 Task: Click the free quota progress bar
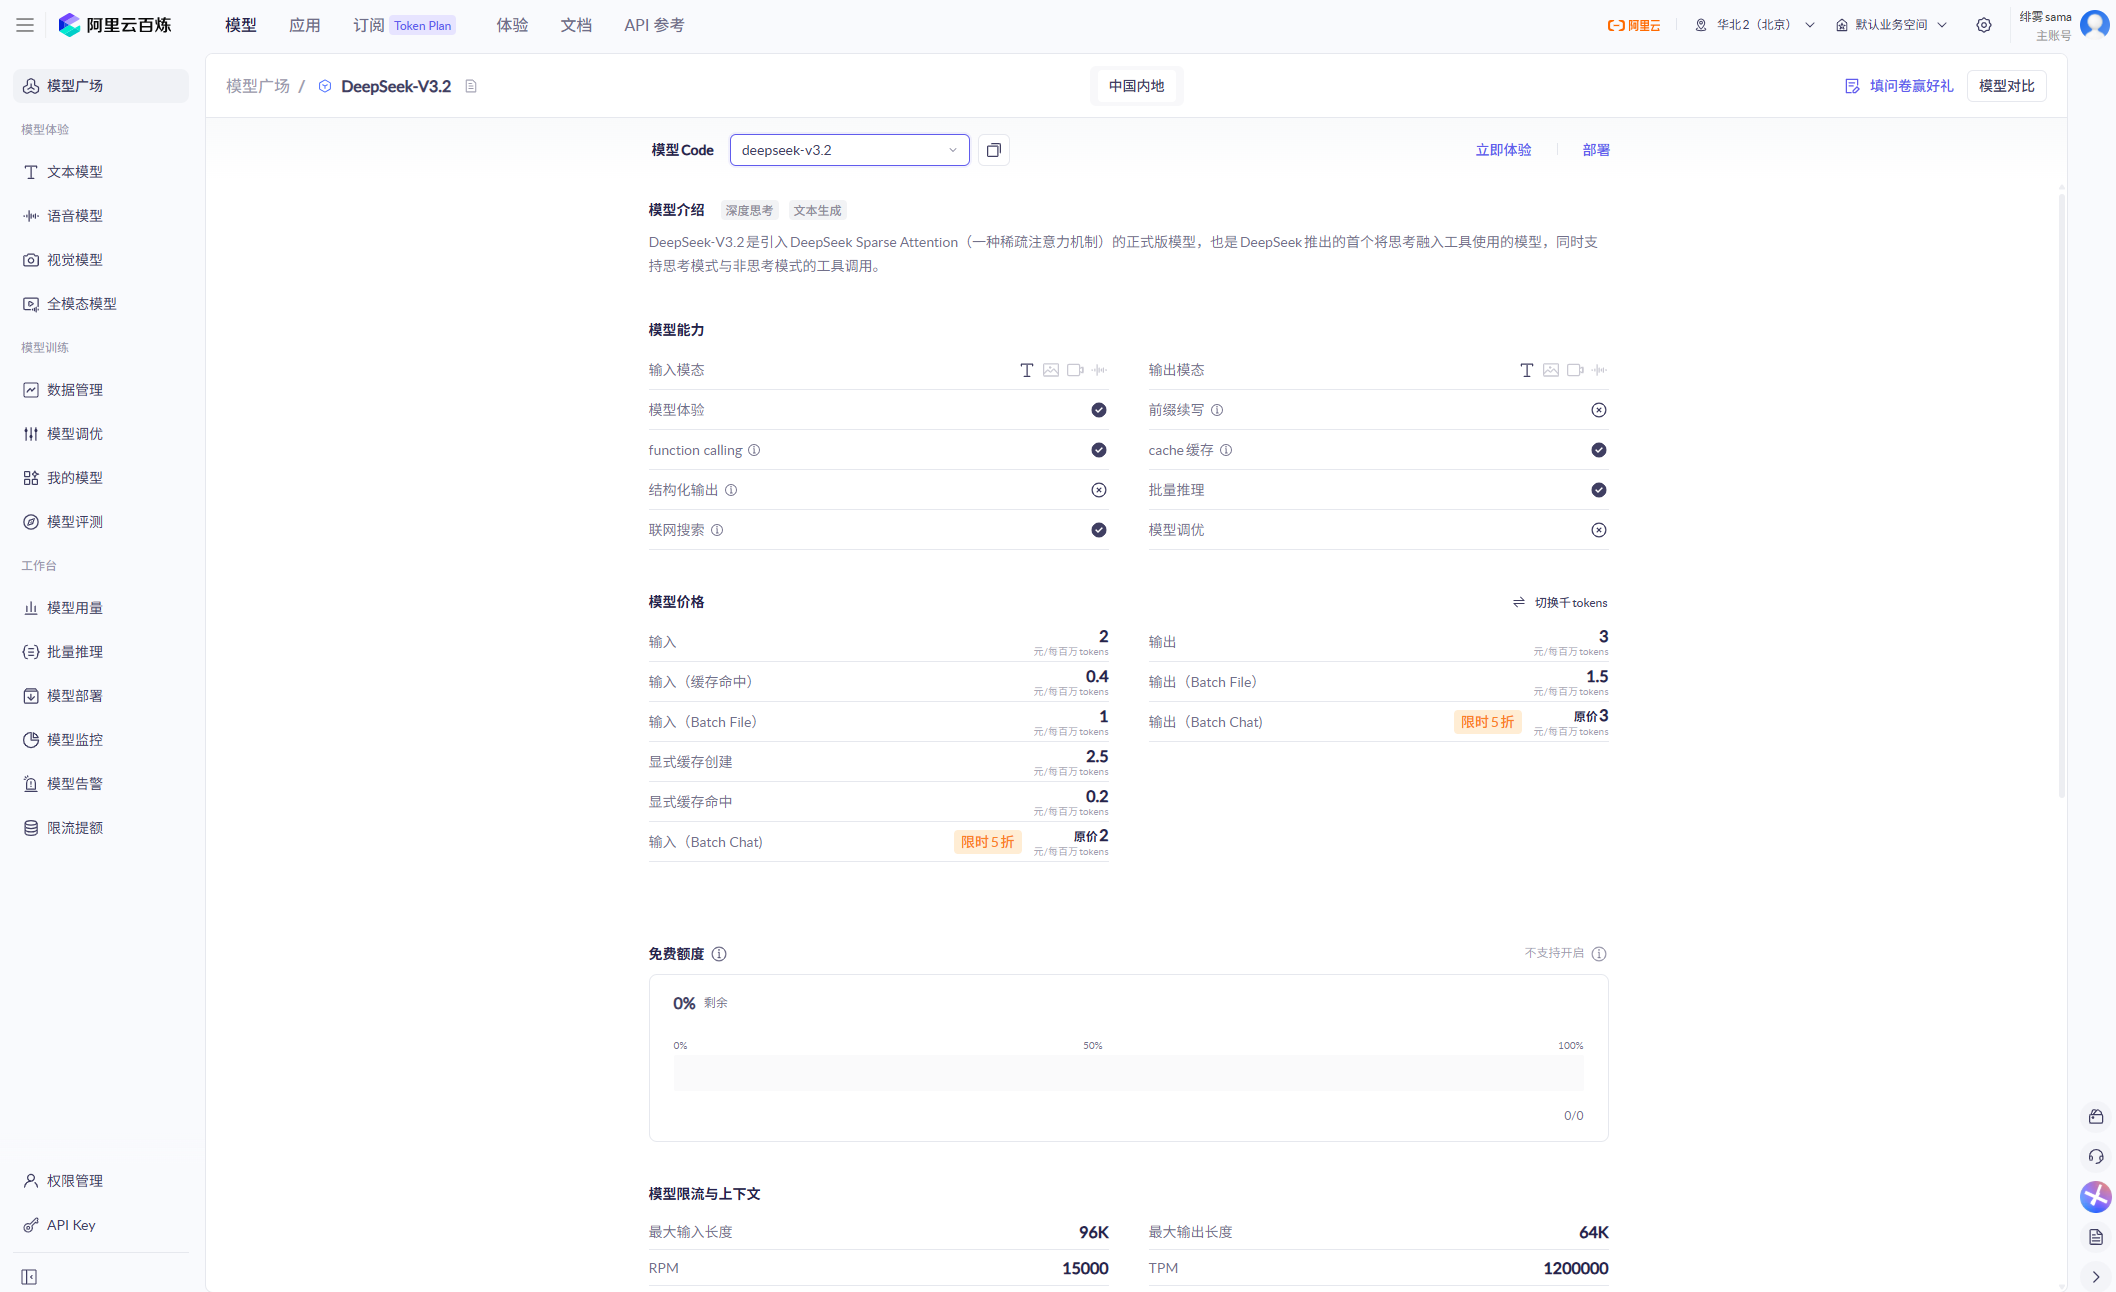point(1128,1073)
